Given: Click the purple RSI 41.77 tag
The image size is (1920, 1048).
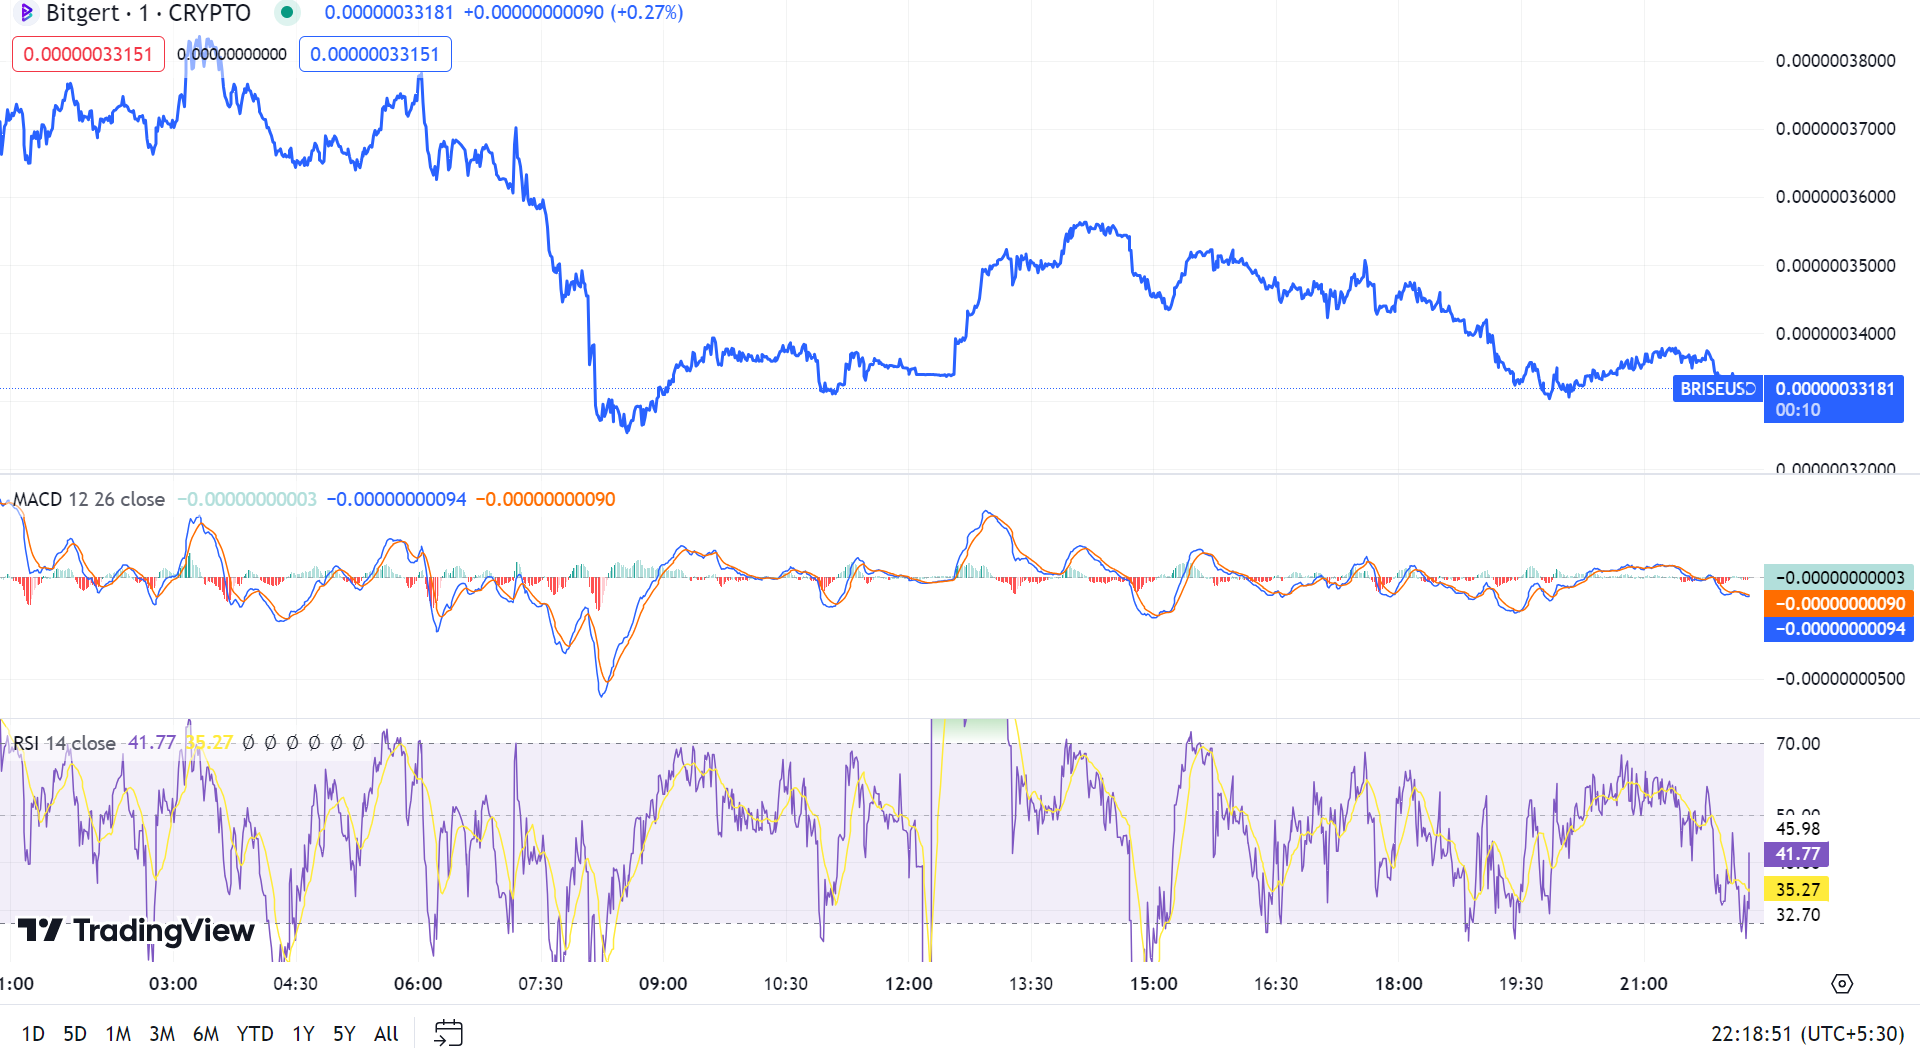Looking at the screenshot, I should tap(1797, 854).
